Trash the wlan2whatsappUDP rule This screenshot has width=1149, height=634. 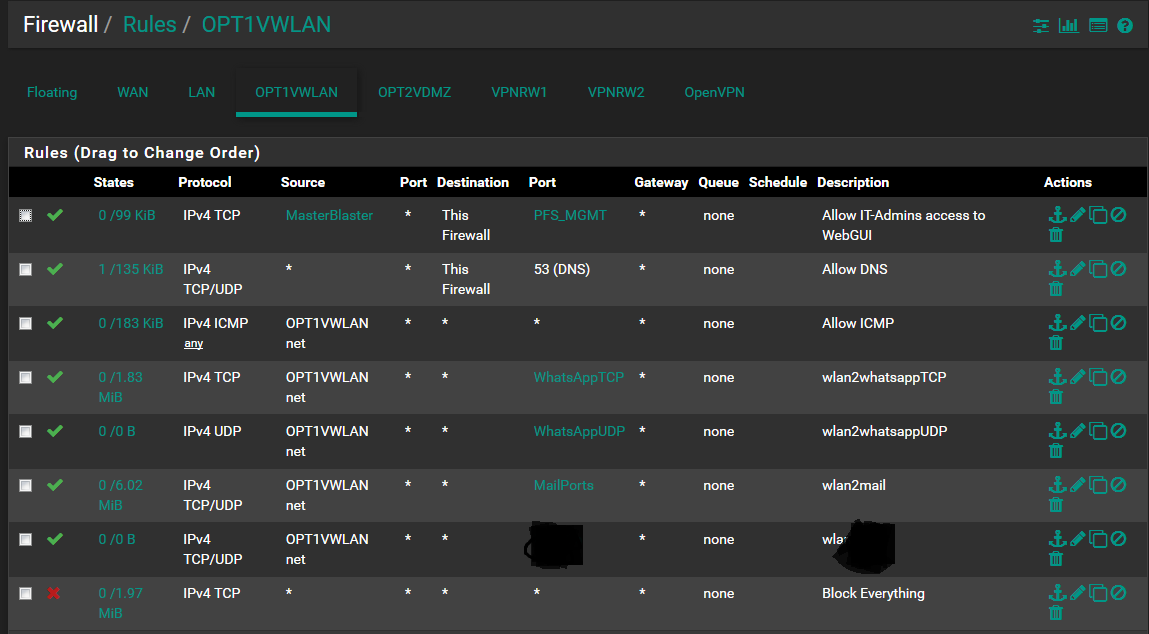pyautogui.click(x=1056, y=451)
